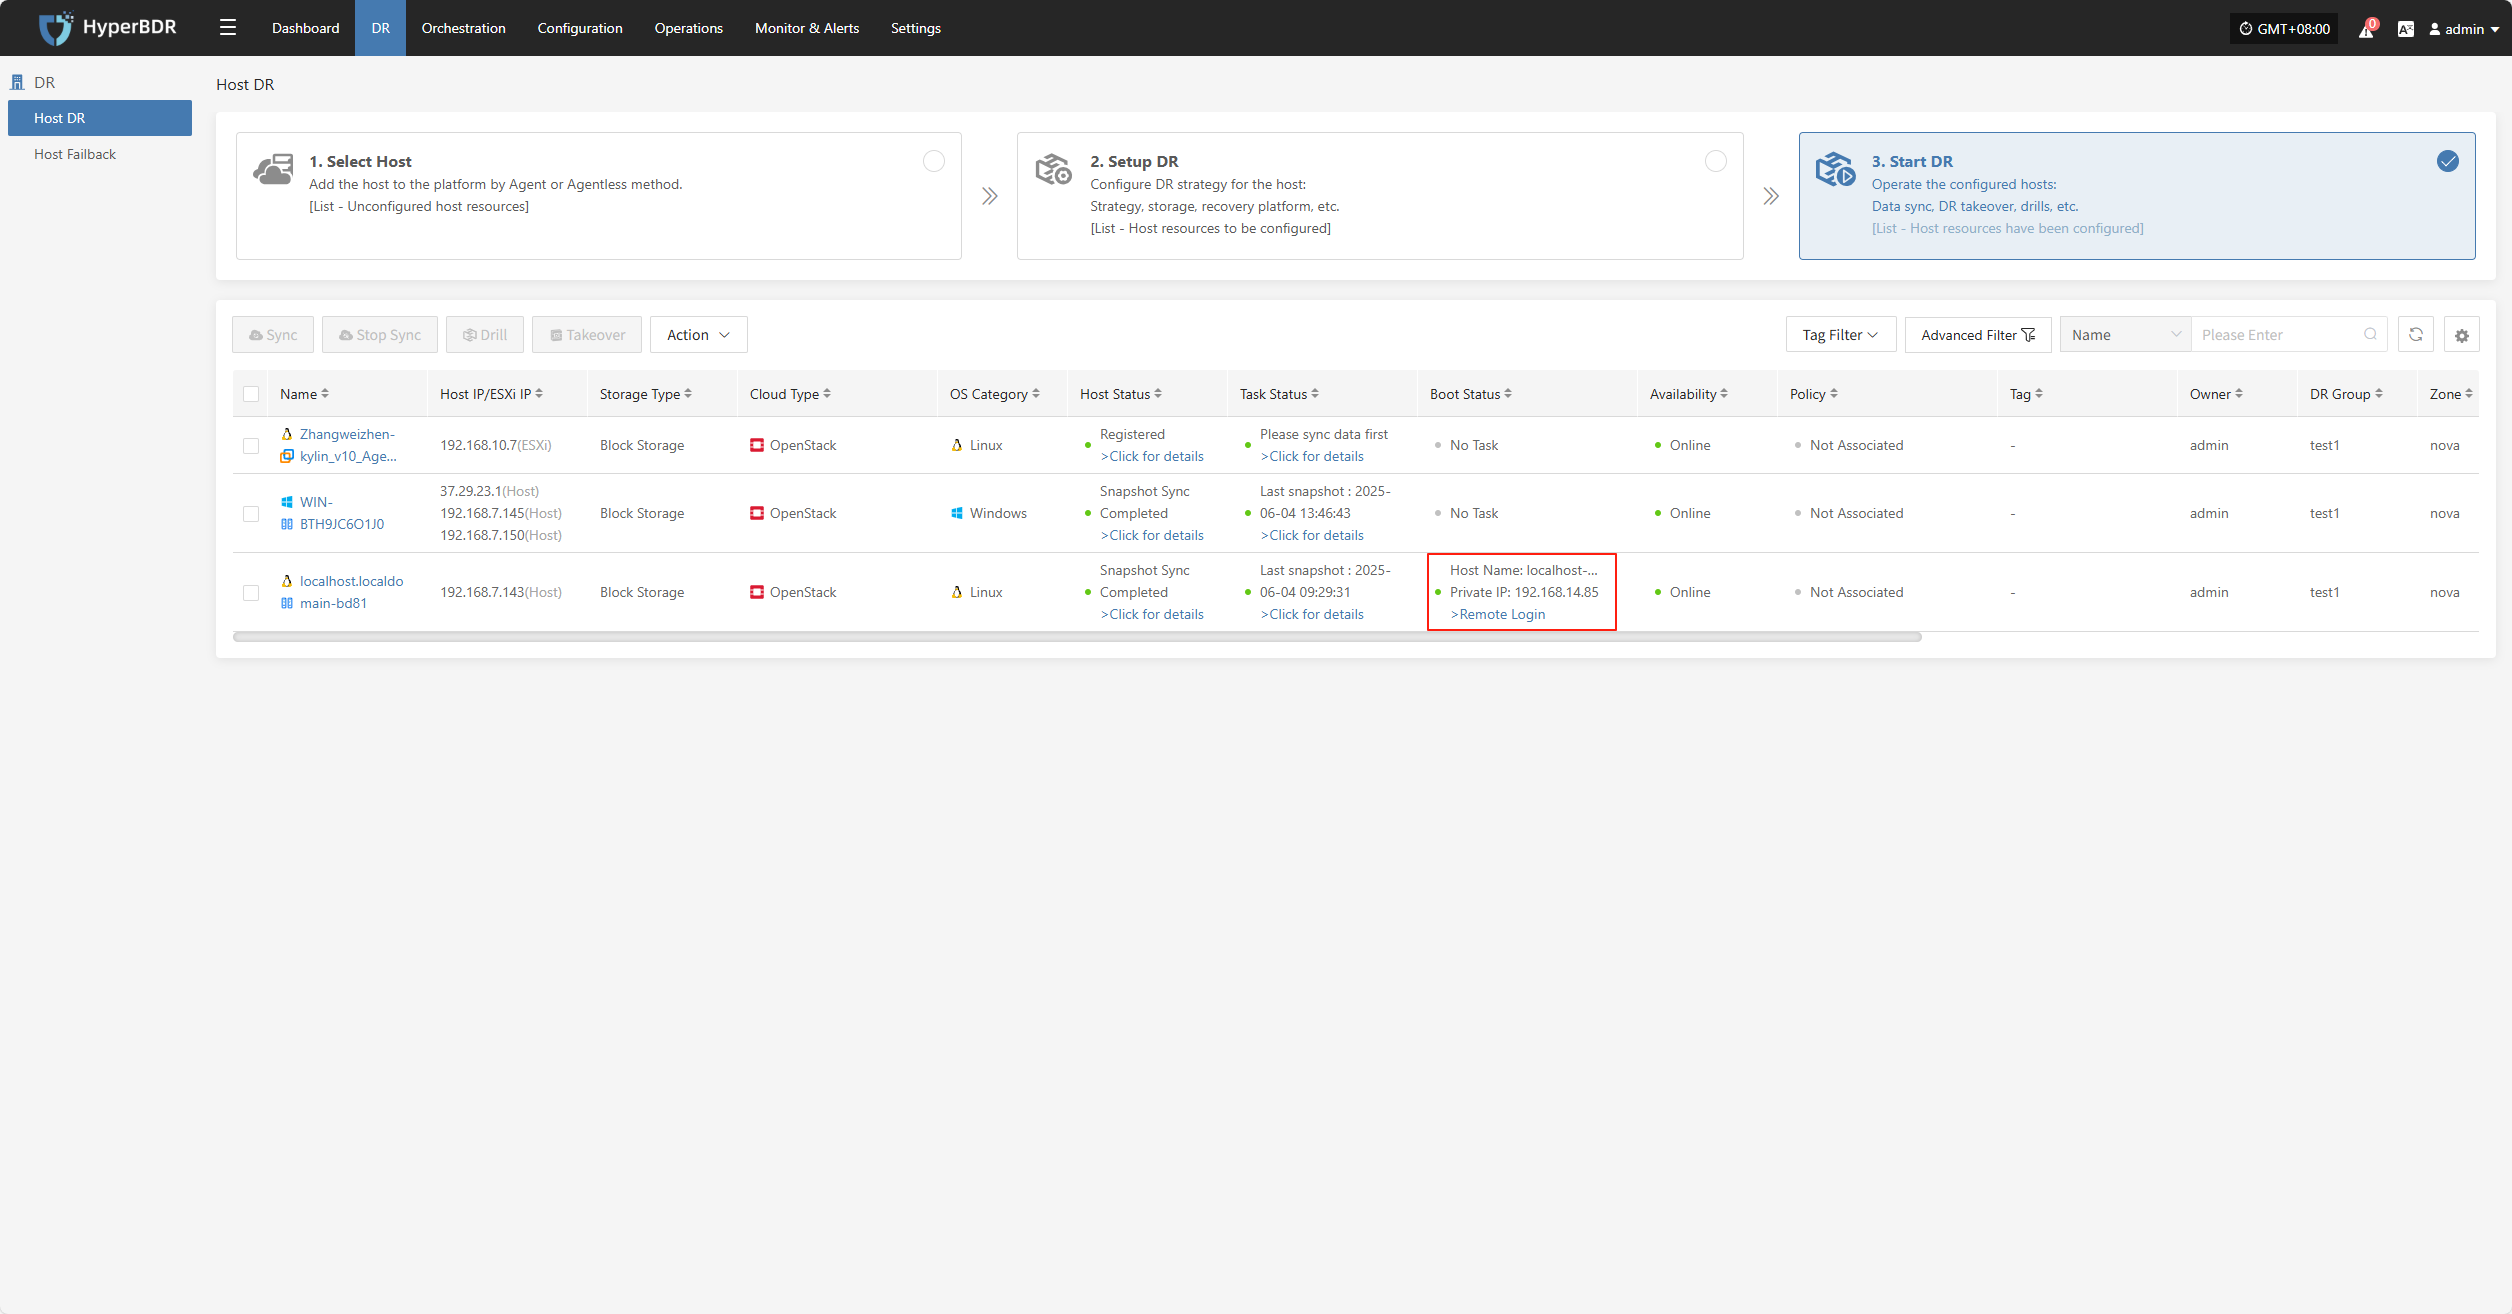
Task: Open the Tag Filter dropdown
Action: [1841, 335]
